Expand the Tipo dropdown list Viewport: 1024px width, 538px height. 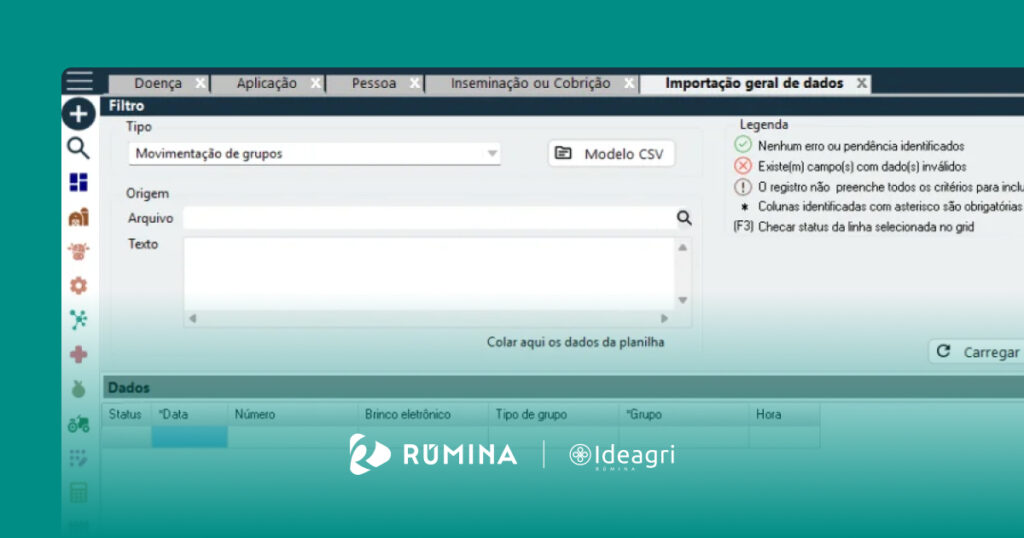pos(492,154)
